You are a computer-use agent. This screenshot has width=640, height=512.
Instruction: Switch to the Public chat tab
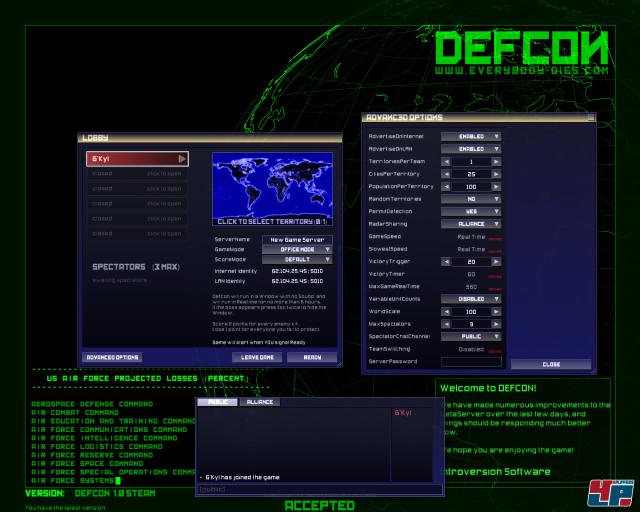coord(218,402)
